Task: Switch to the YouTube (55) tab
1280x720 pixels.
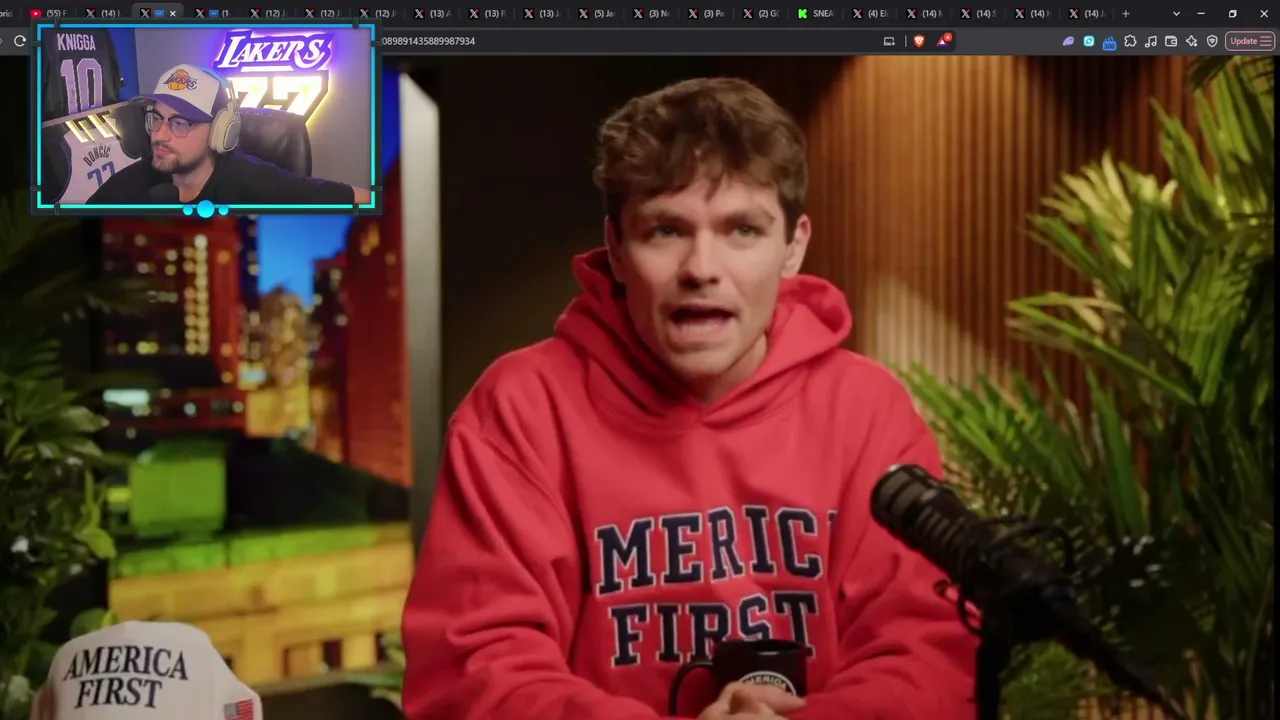Action: coord(47,13)
